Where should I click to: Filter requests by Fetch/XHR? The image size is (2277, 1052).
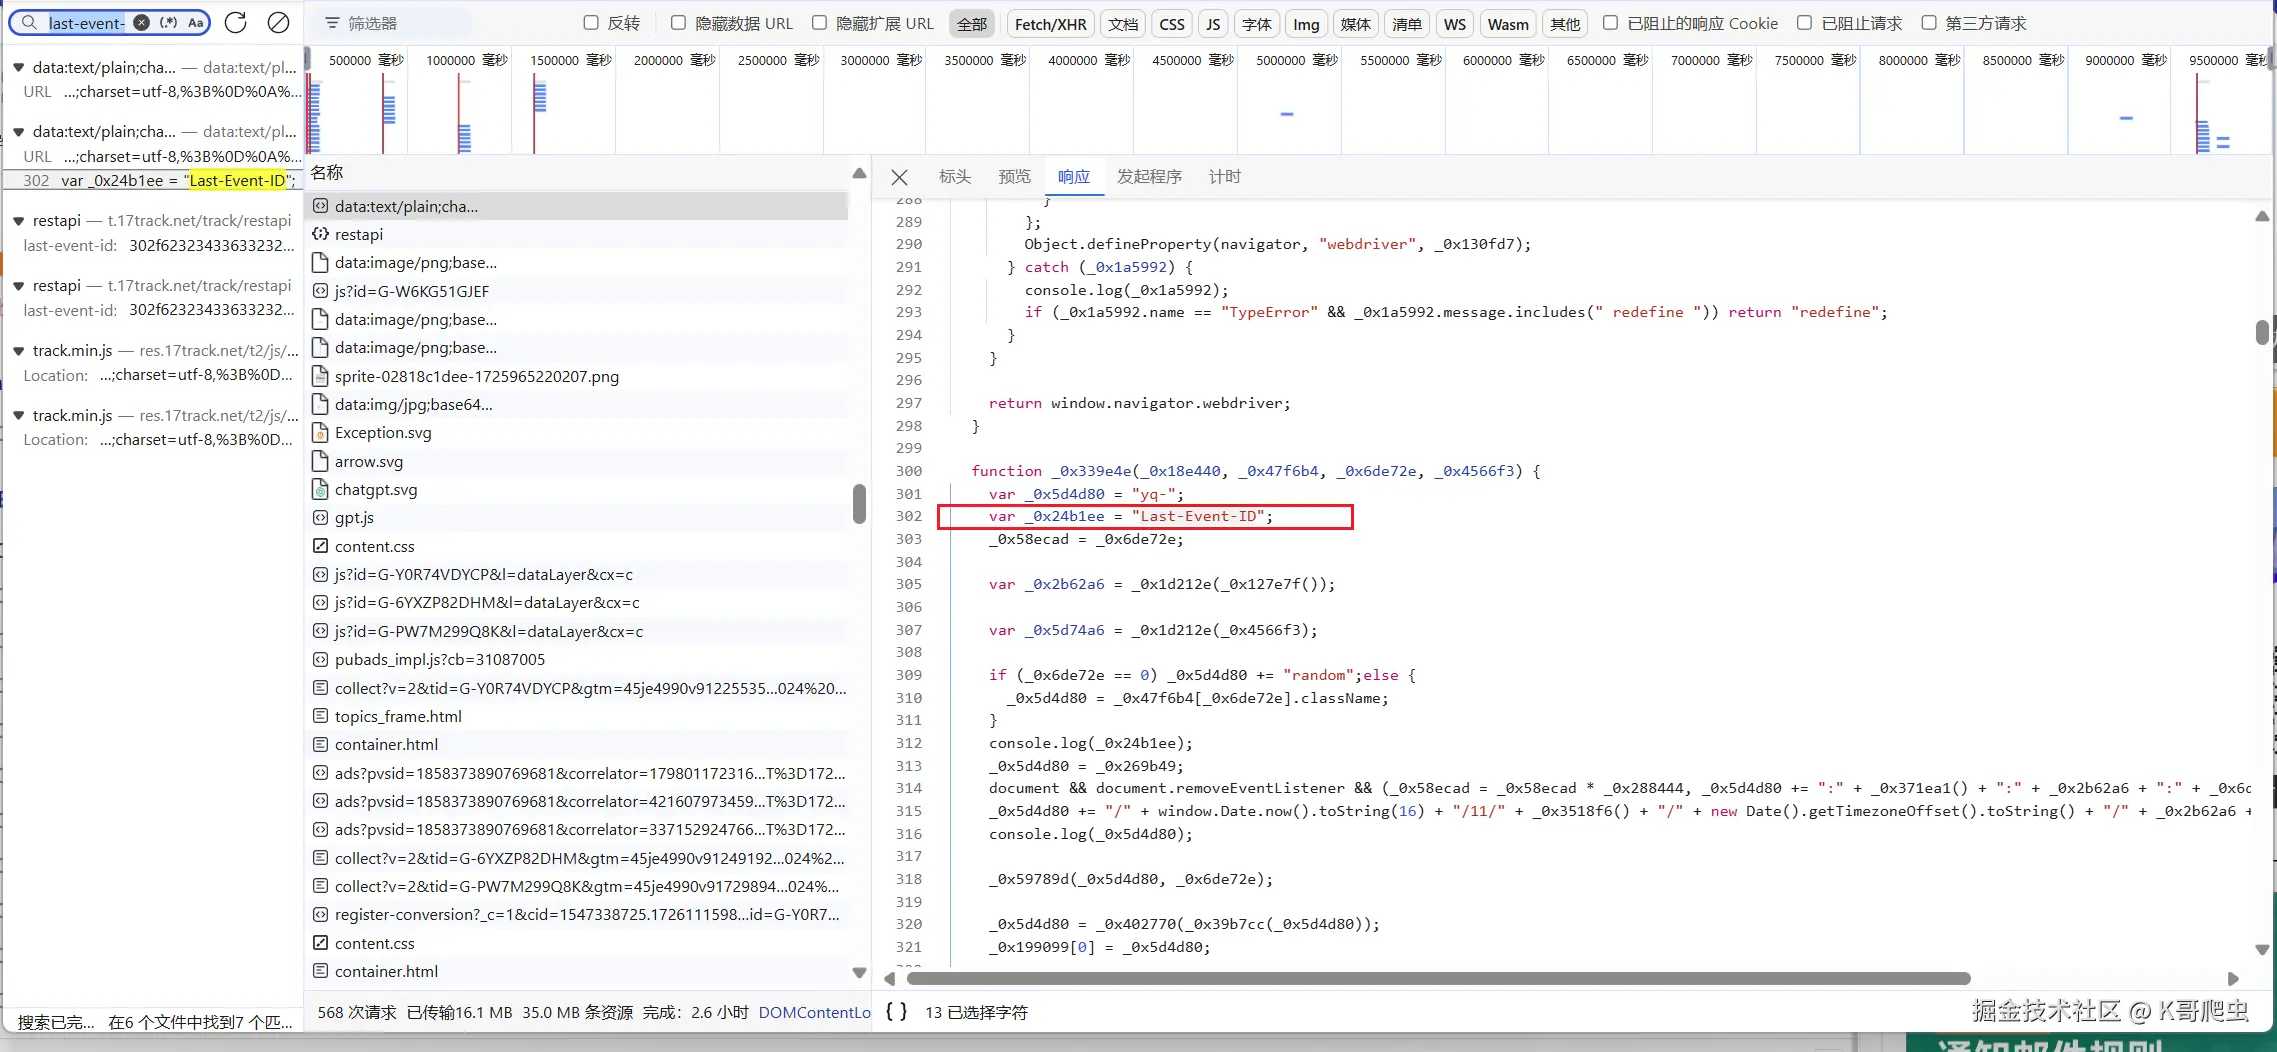[x=1050, y=24]
